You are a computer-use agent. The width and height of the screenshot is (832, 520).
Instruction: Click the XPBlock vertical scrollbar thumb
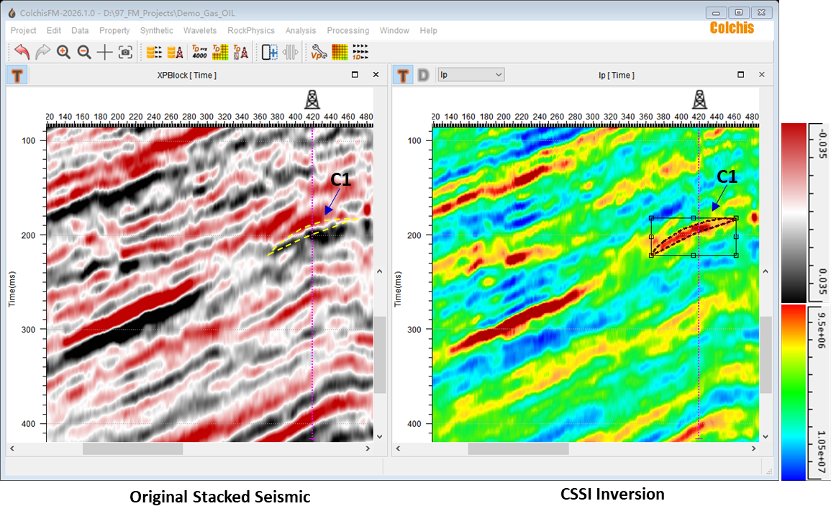pos(379,355)
